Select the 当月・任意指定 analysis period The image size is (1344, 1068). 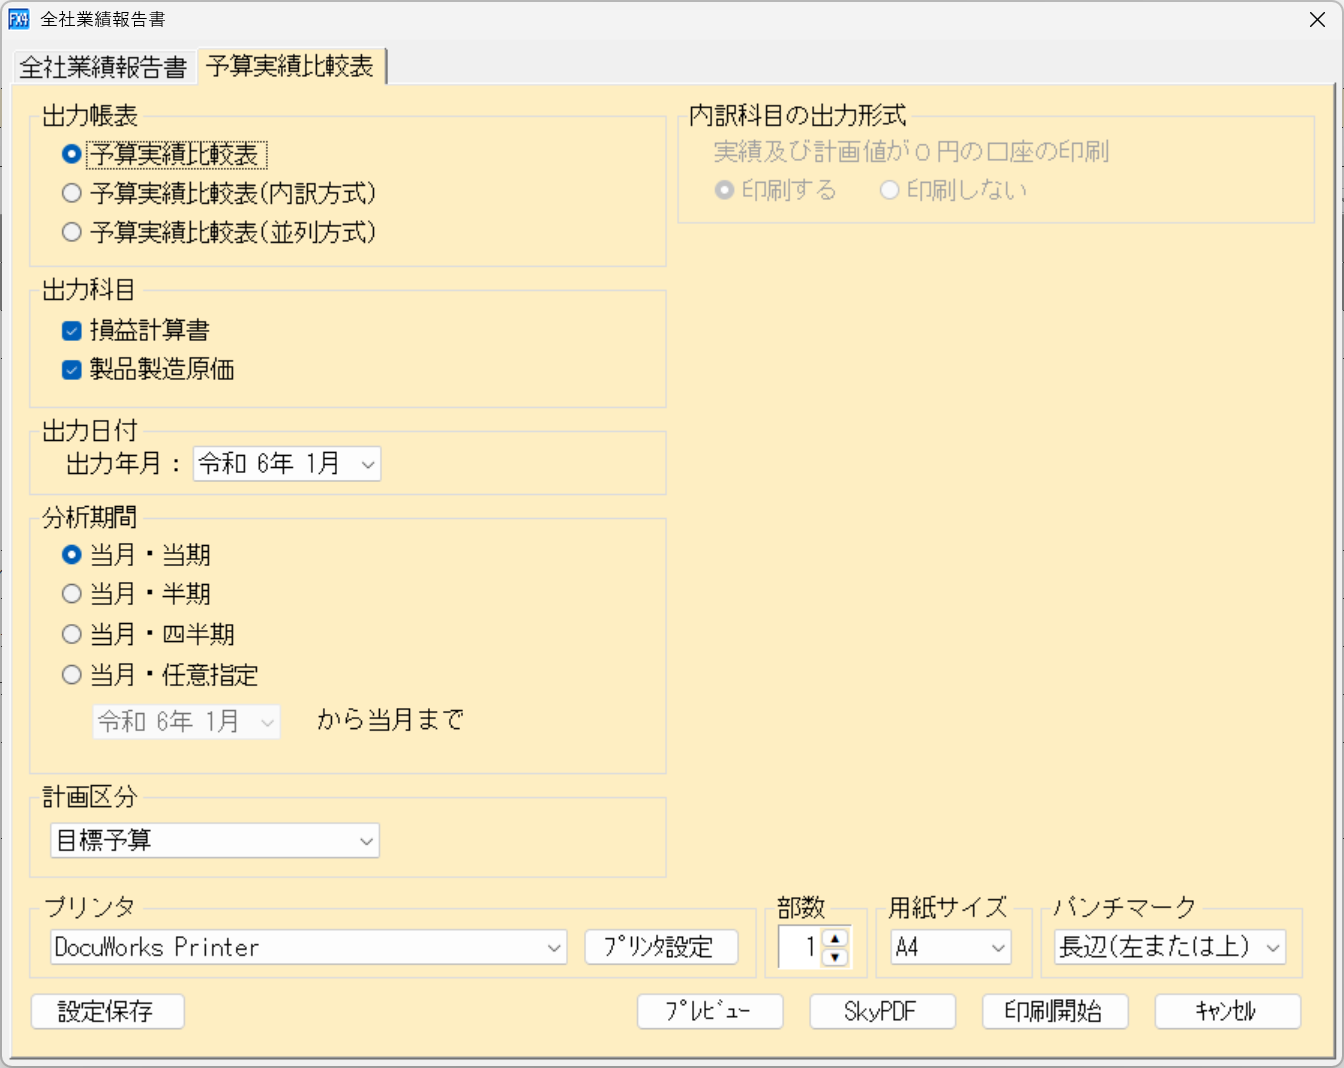point(71,675)
